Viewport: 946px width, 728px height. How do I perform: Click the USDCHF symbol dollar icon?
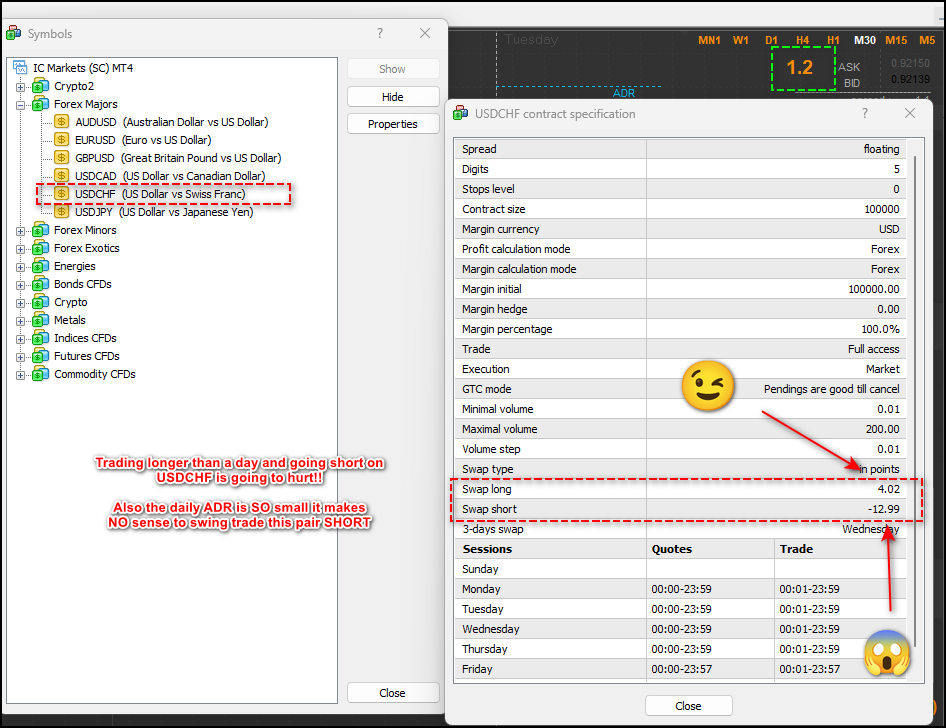click(62, 194)
